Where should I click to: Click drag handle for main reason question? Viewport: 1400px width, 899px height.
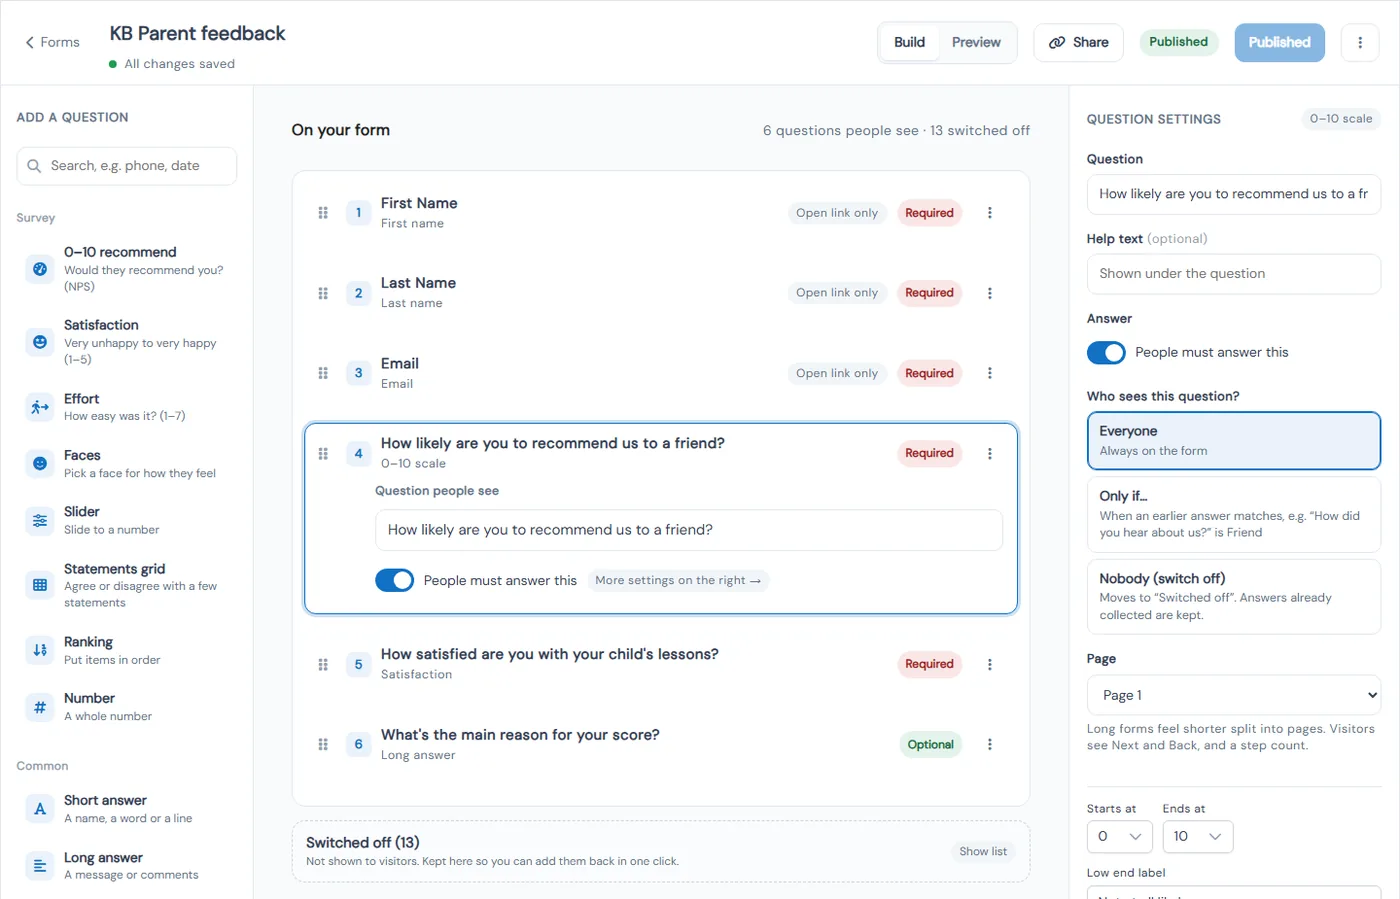coord(323,744)
